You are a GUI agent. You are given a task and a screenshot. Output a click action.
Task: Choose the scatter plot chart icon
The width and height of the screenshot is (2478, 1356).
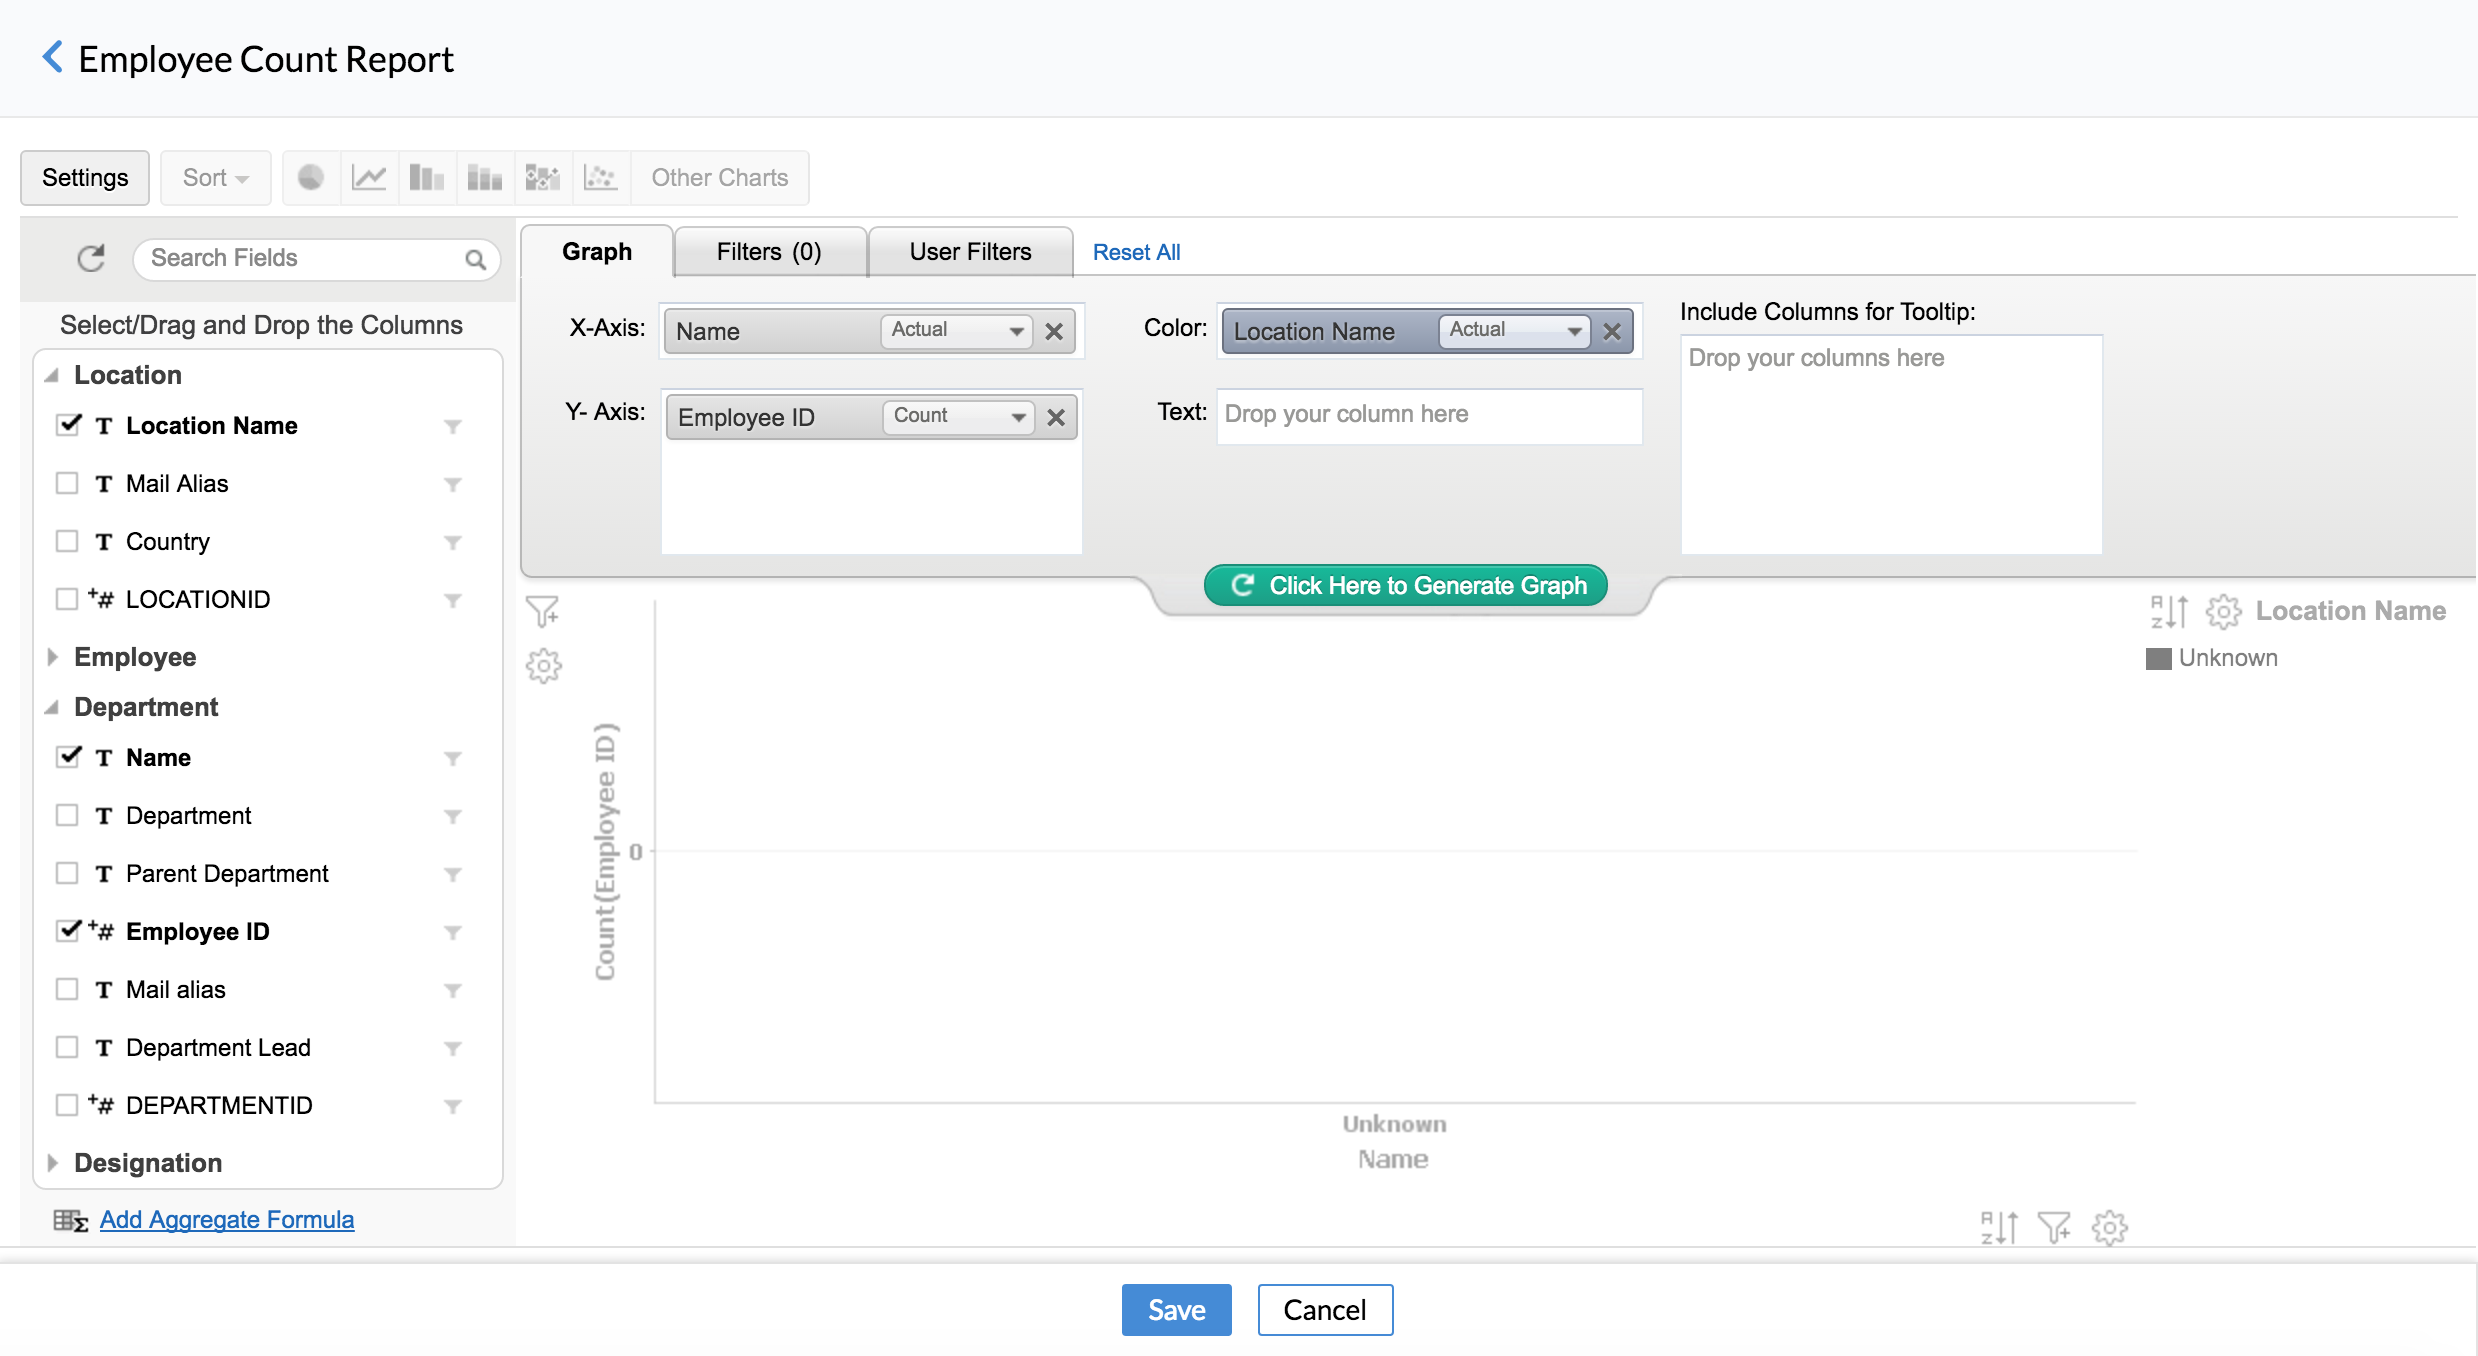[x=600, y=178]
